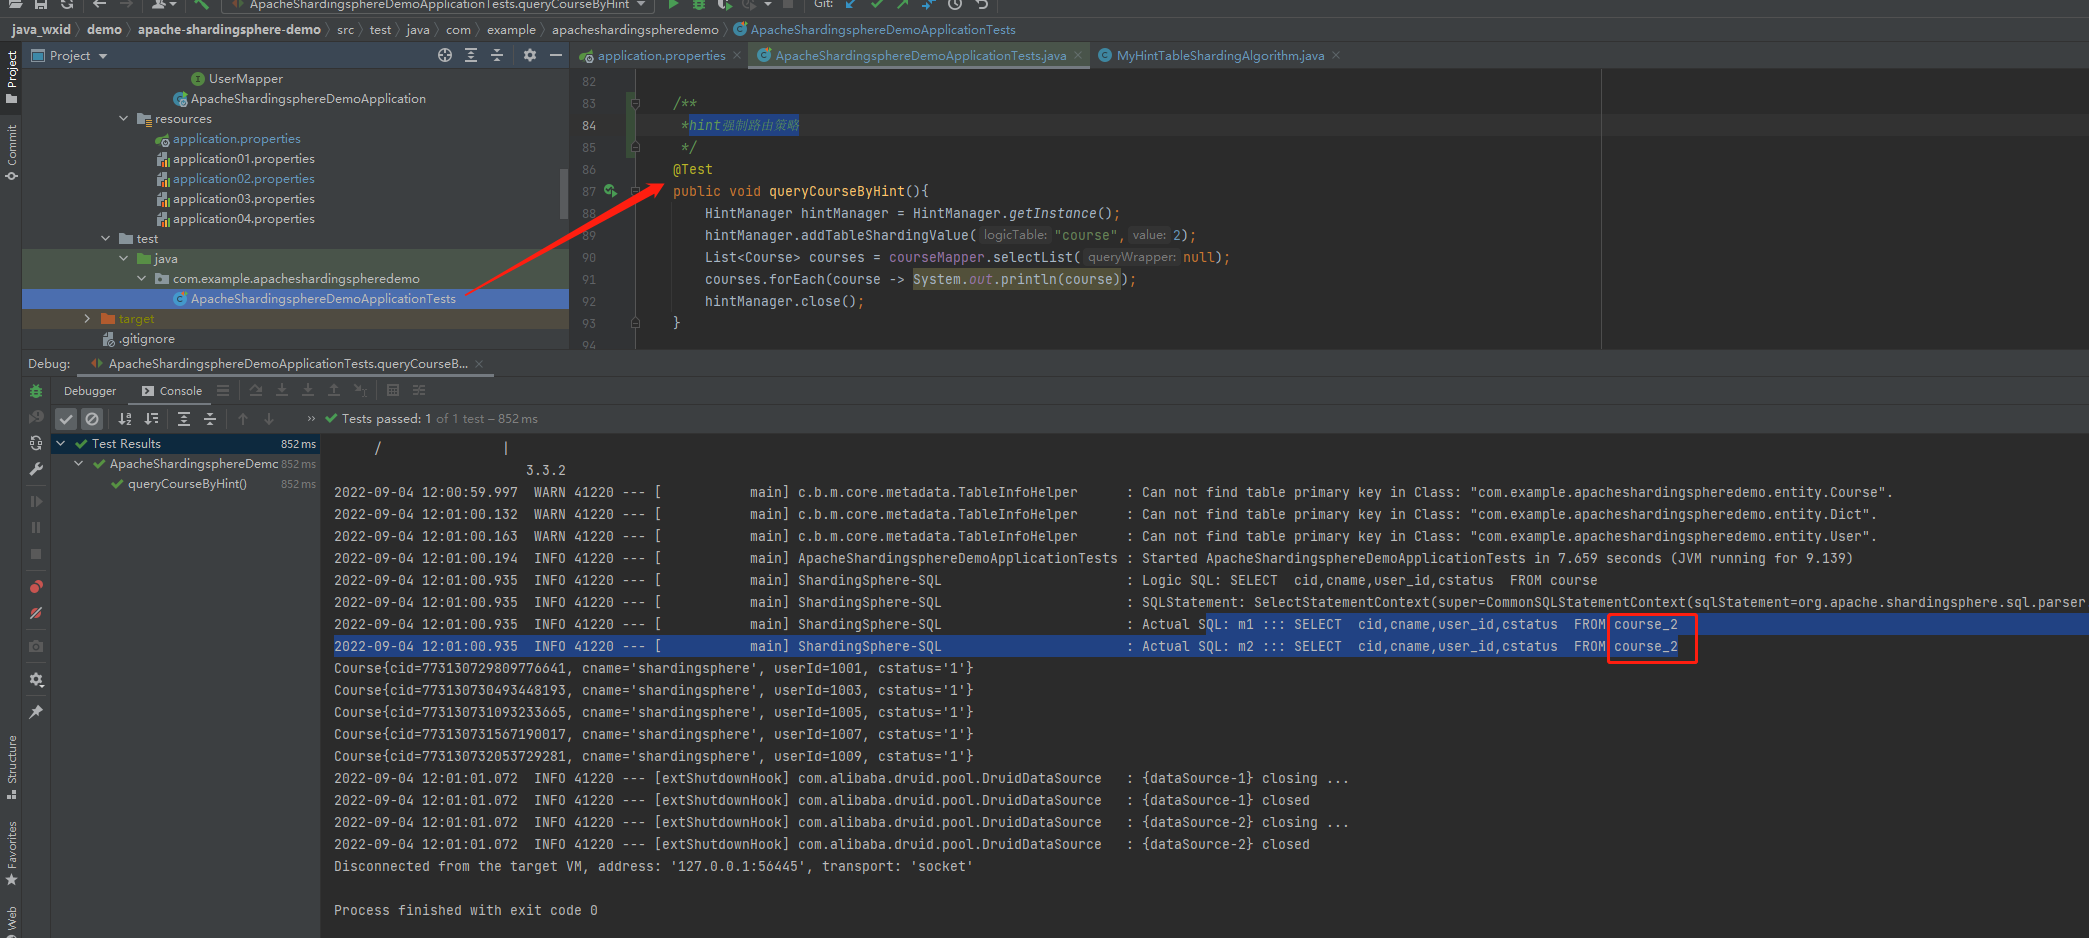Toggle auto-test in debug sidebar
Image resolution: width=2089 pixels, height=938 pixels.
click(x=36, y=443)
